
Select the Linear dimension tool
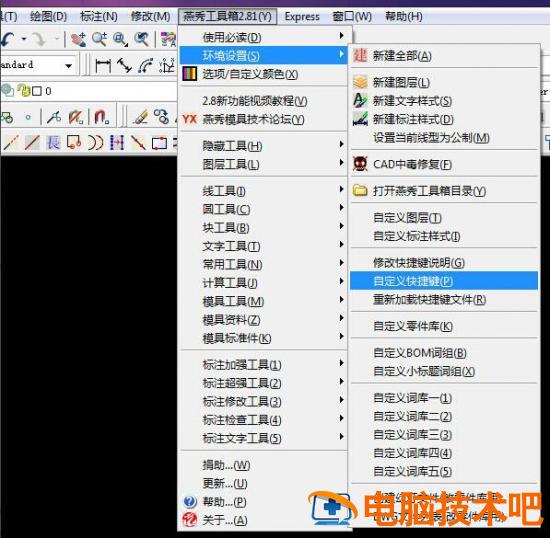pyautogui.click(x=103, y=65)
